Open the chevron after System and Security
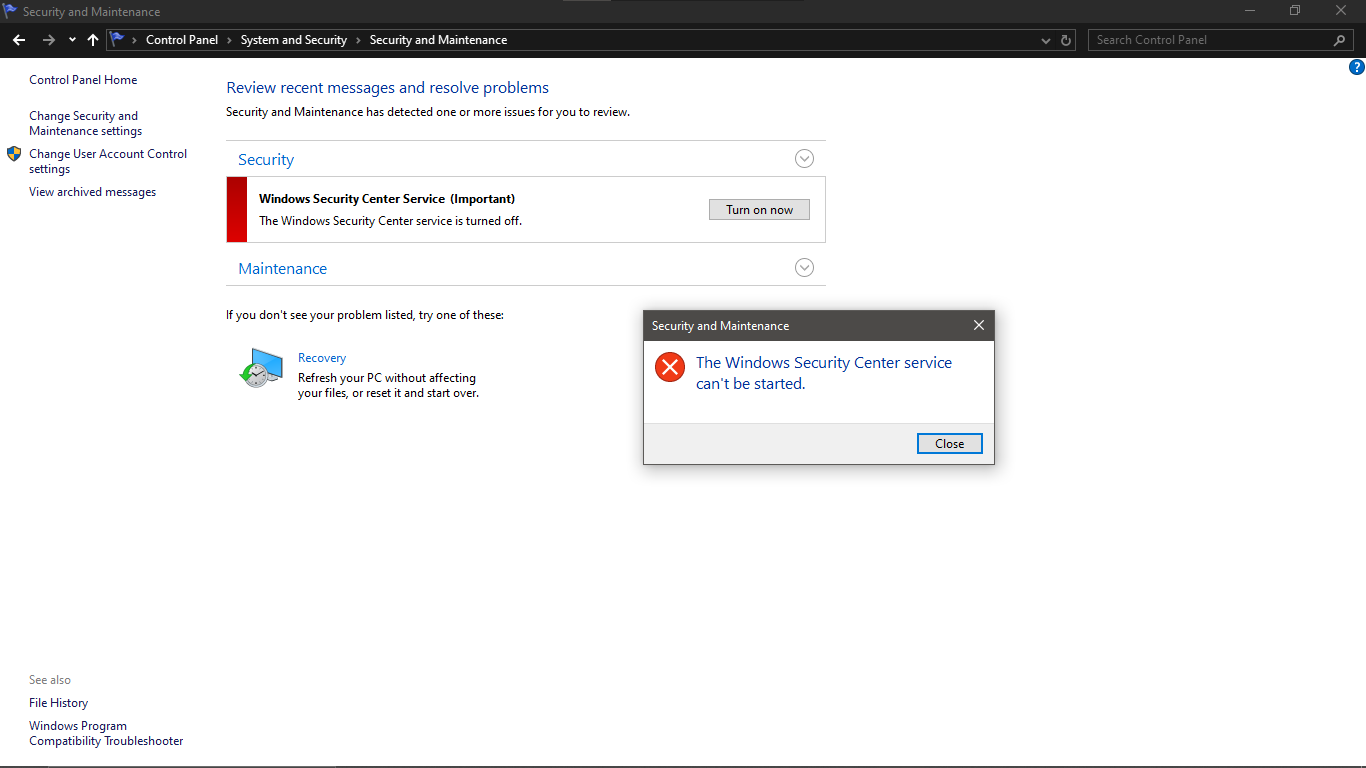The width and height of the screenshot is (1366, 768). [358, 40]
